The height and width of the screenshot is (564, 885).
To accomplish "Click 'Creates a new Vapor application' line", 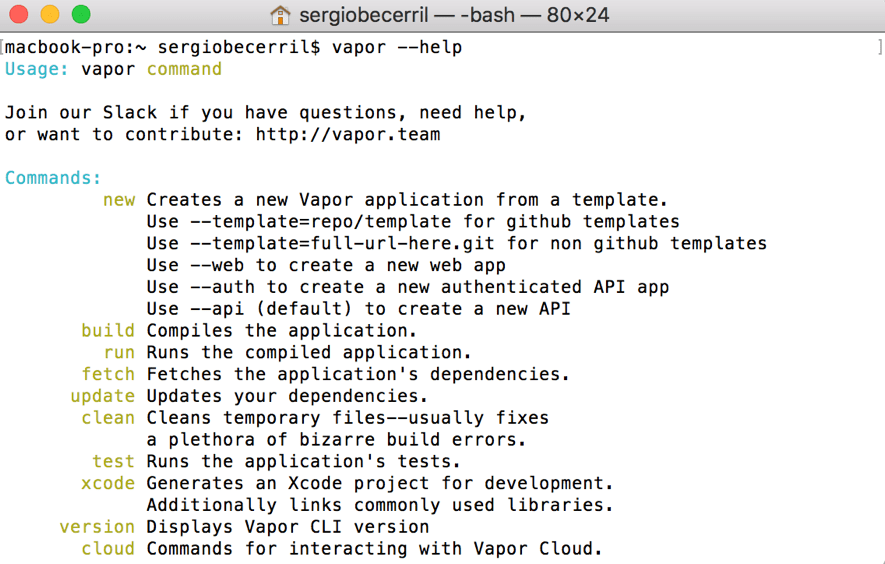I will pos(407,200).
